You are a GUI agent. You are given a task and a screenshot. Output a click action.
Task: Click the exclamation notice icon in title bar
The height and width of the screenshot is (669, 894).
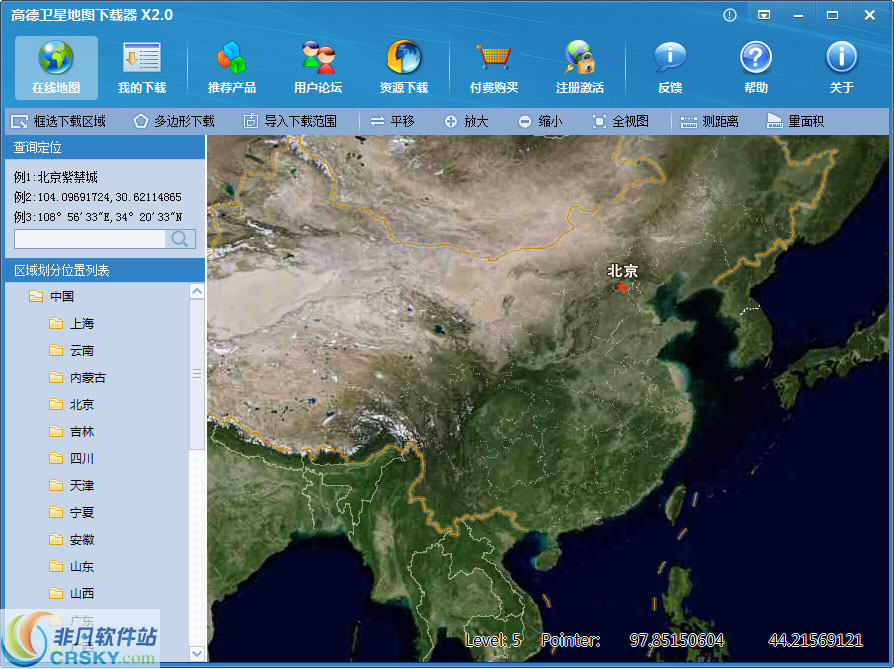(x=730, y=15)
